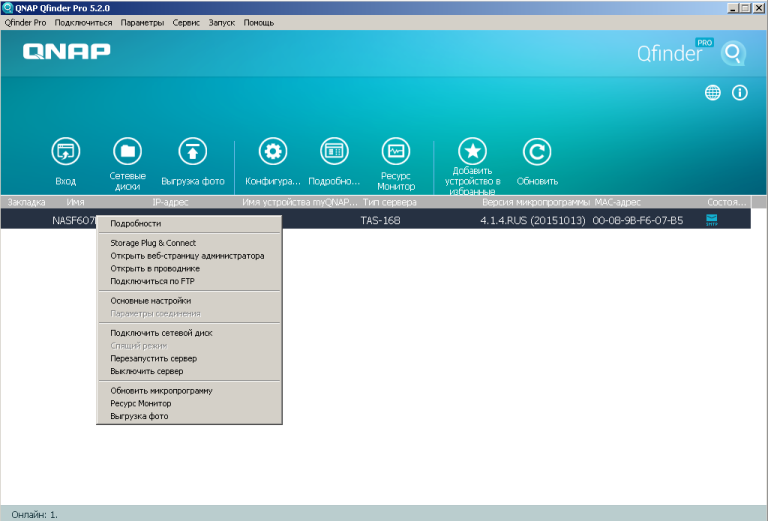Sort by the Состоя... column header

[727, 202]
